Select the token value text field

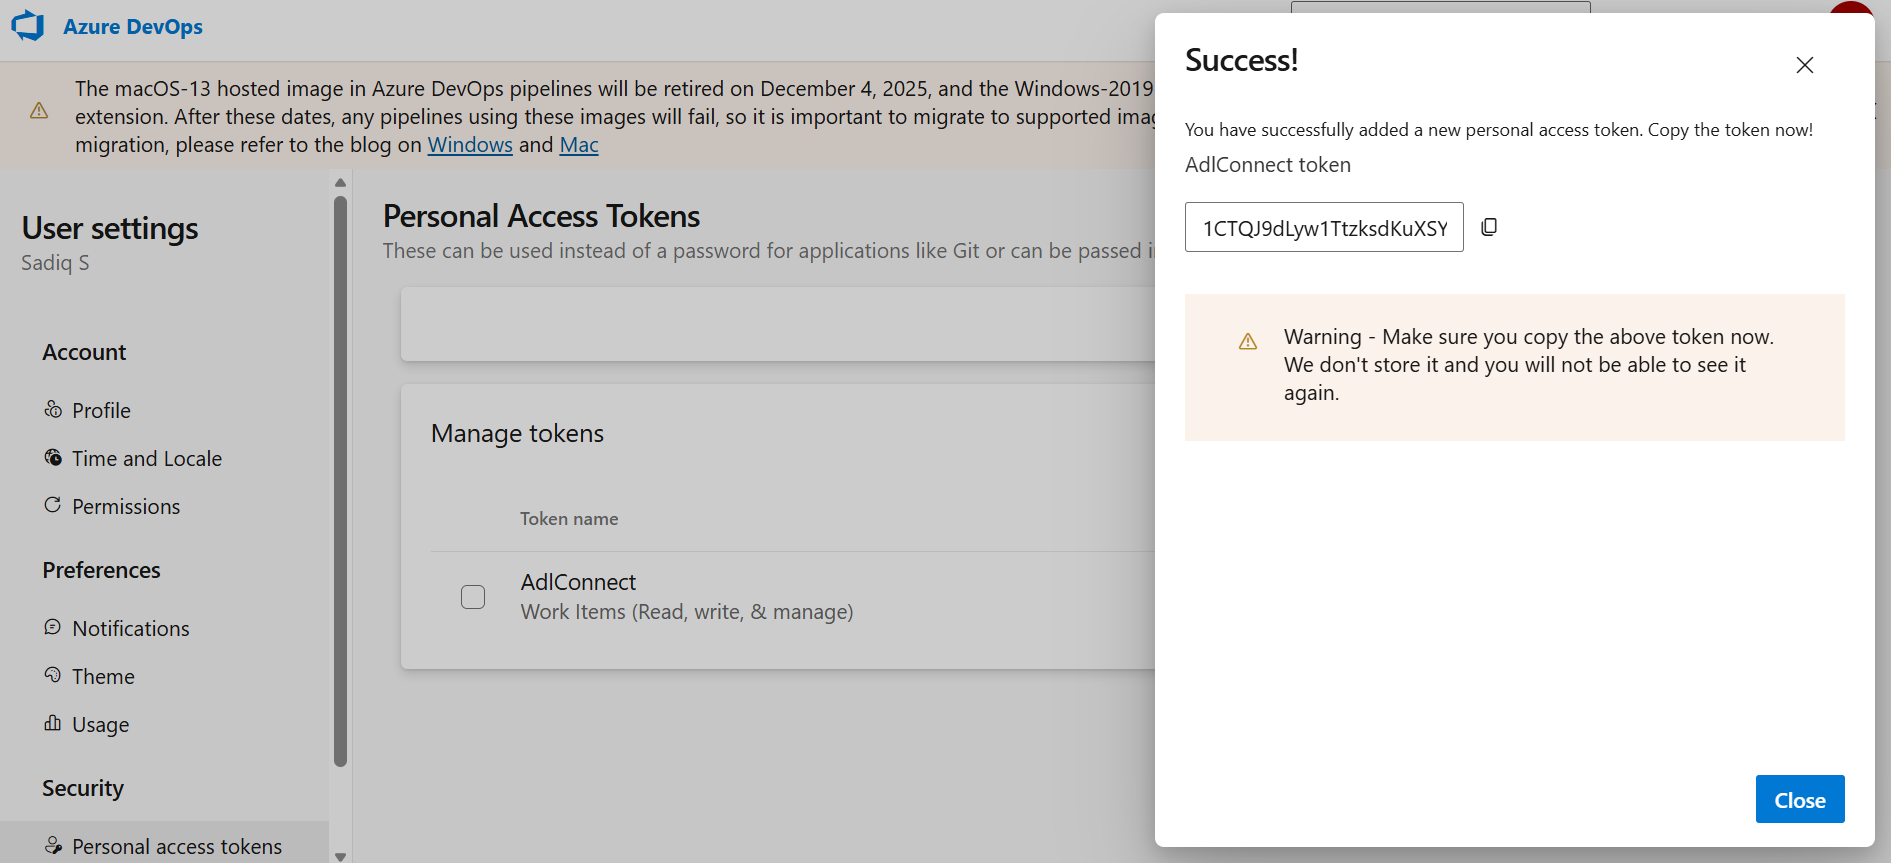point(1324,227)
